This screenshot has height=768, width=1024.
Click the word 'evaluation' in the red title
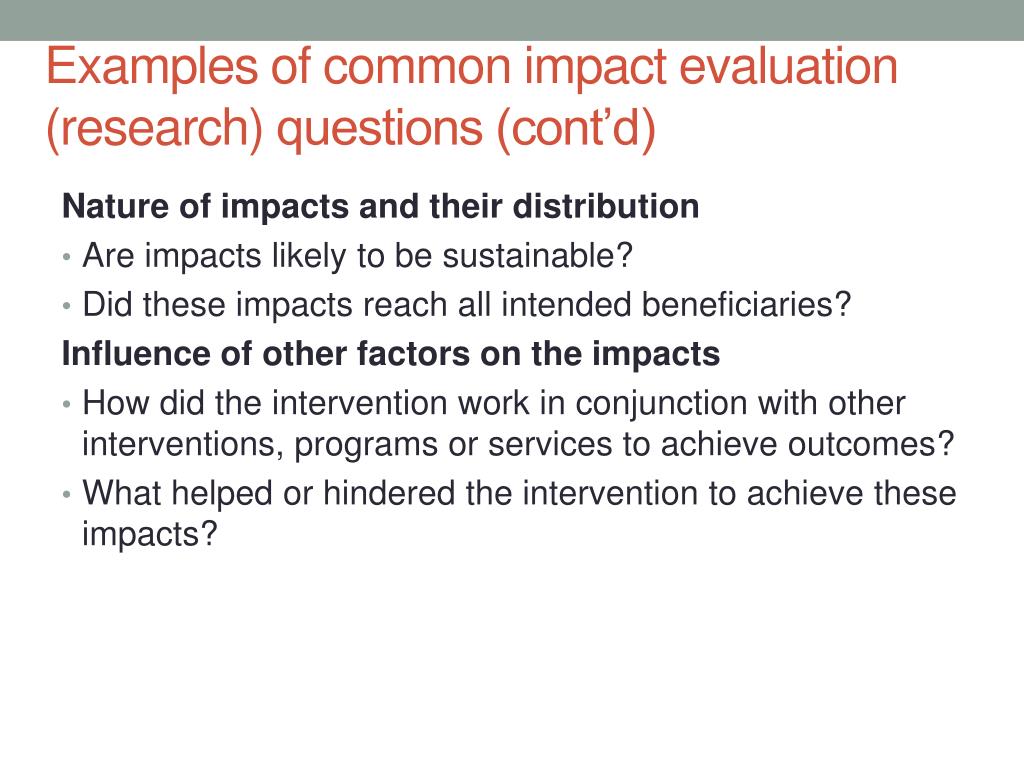[789, 66]
